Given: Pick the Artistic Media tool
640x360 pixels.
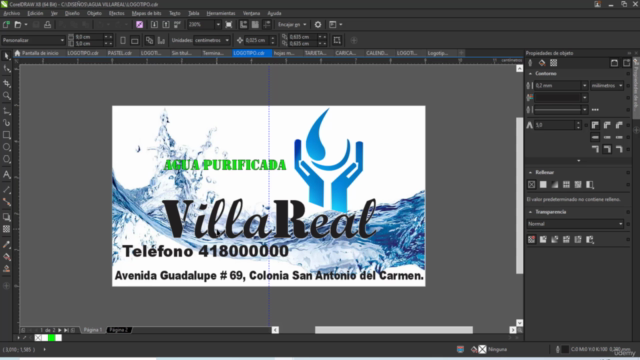Looking at the screenshot, I should point(7,122).
